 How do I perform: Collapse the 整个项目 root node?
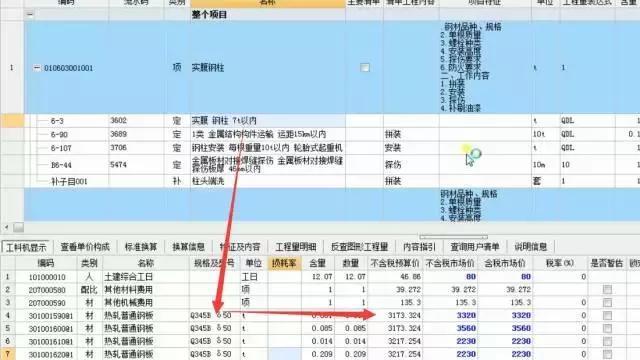point(30,14)
